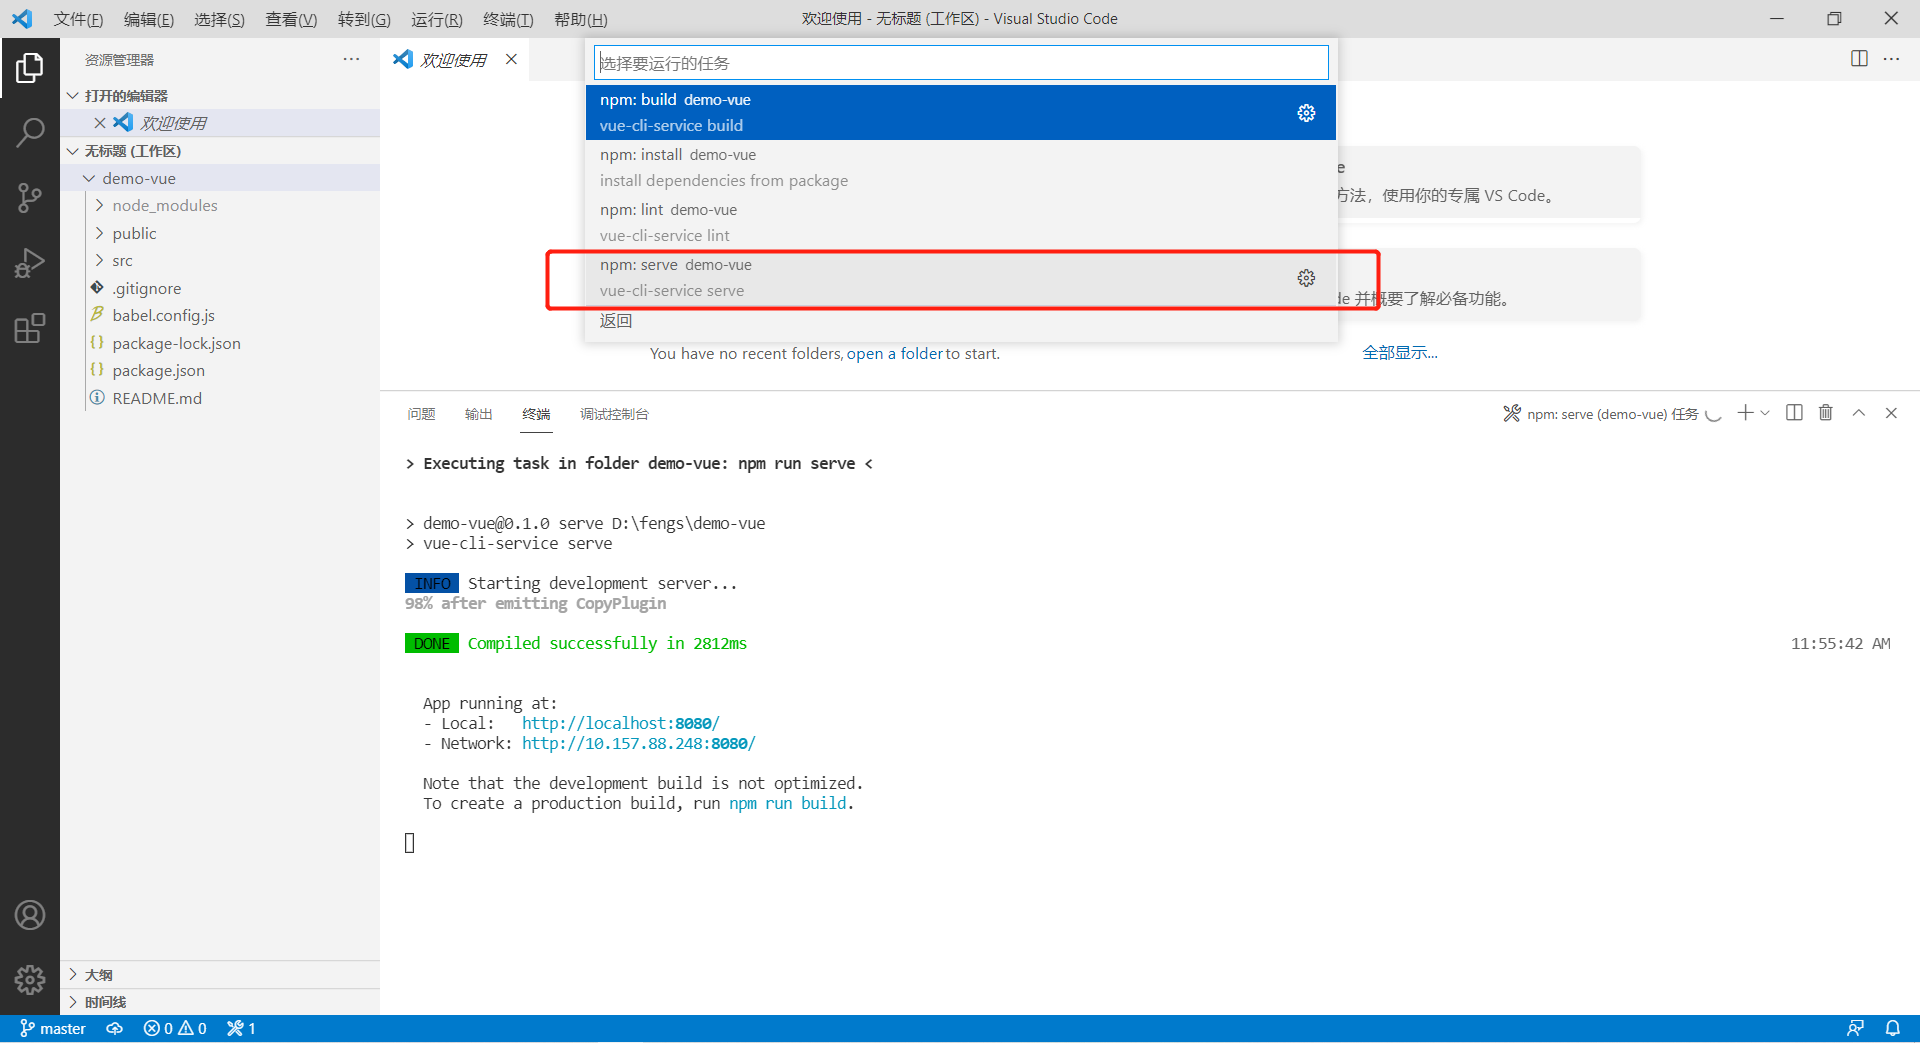Select the npm: lint demo-vue task
The width and height of the screenshot is (1920, 1043).
pyautogui.click(x=961, y=222)
